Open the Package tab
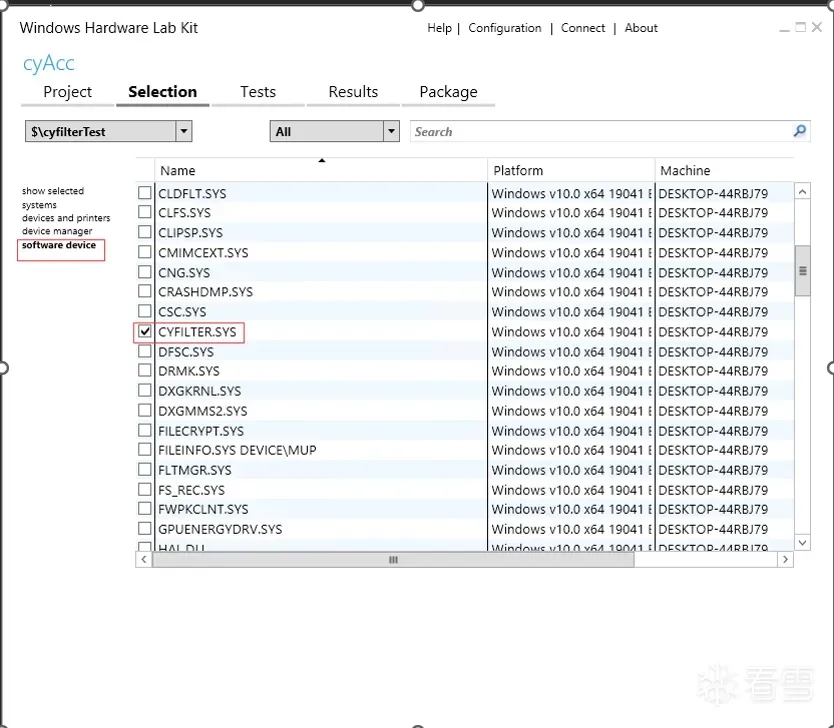 pos(448,92)
